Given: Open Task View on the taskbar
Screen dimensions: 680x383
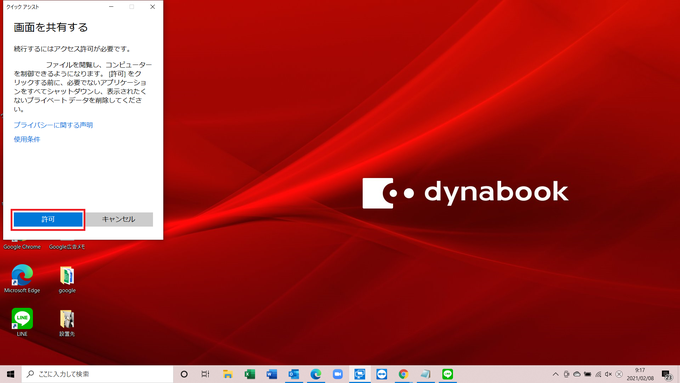Looking at the screenshot, I should [x=206, y=374].
